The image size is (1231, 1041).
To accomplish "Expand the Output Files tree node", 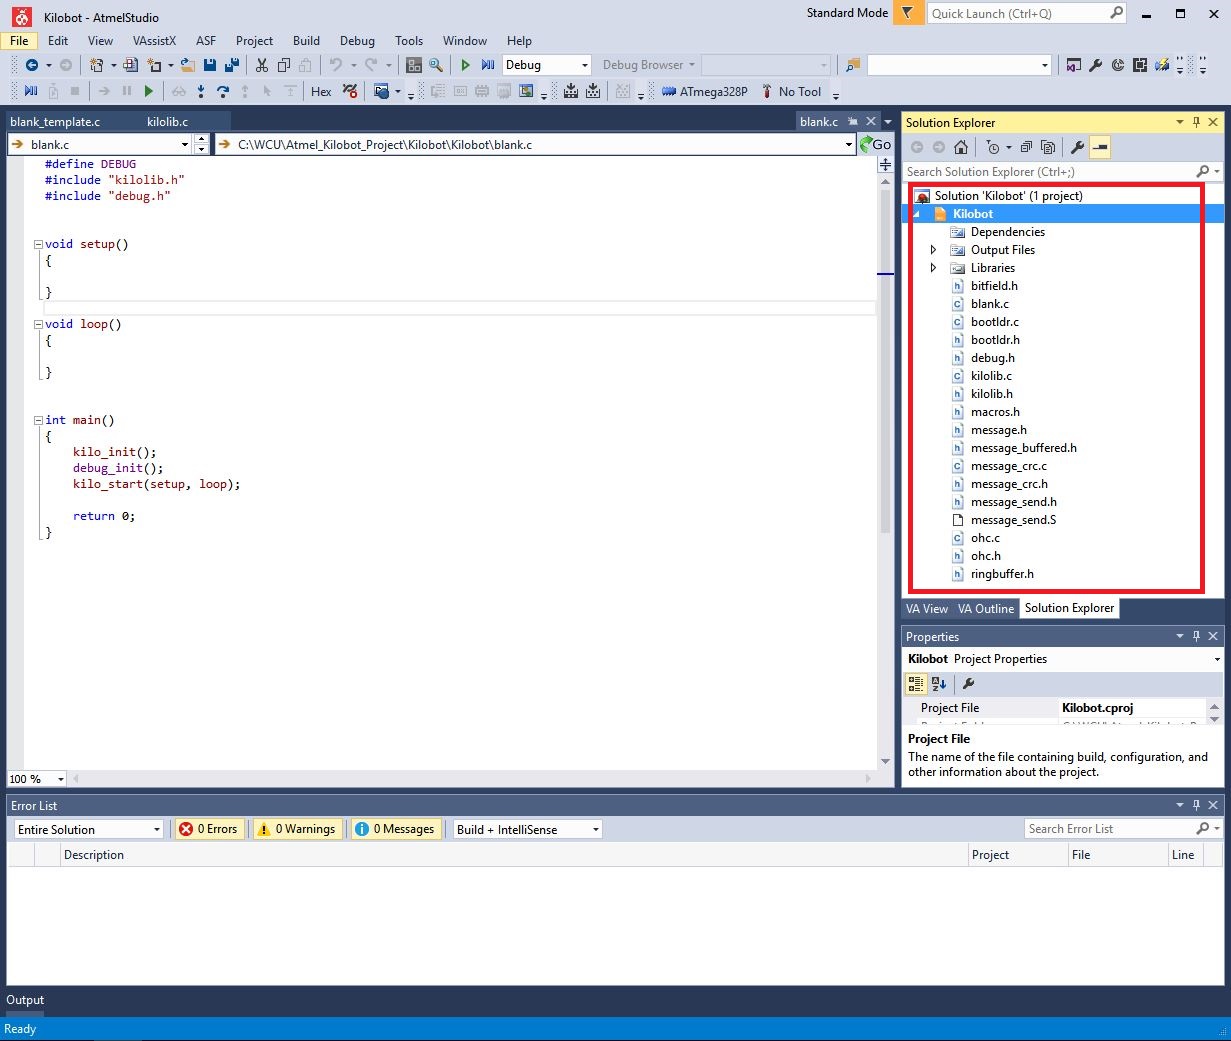I will coord(934,250).
